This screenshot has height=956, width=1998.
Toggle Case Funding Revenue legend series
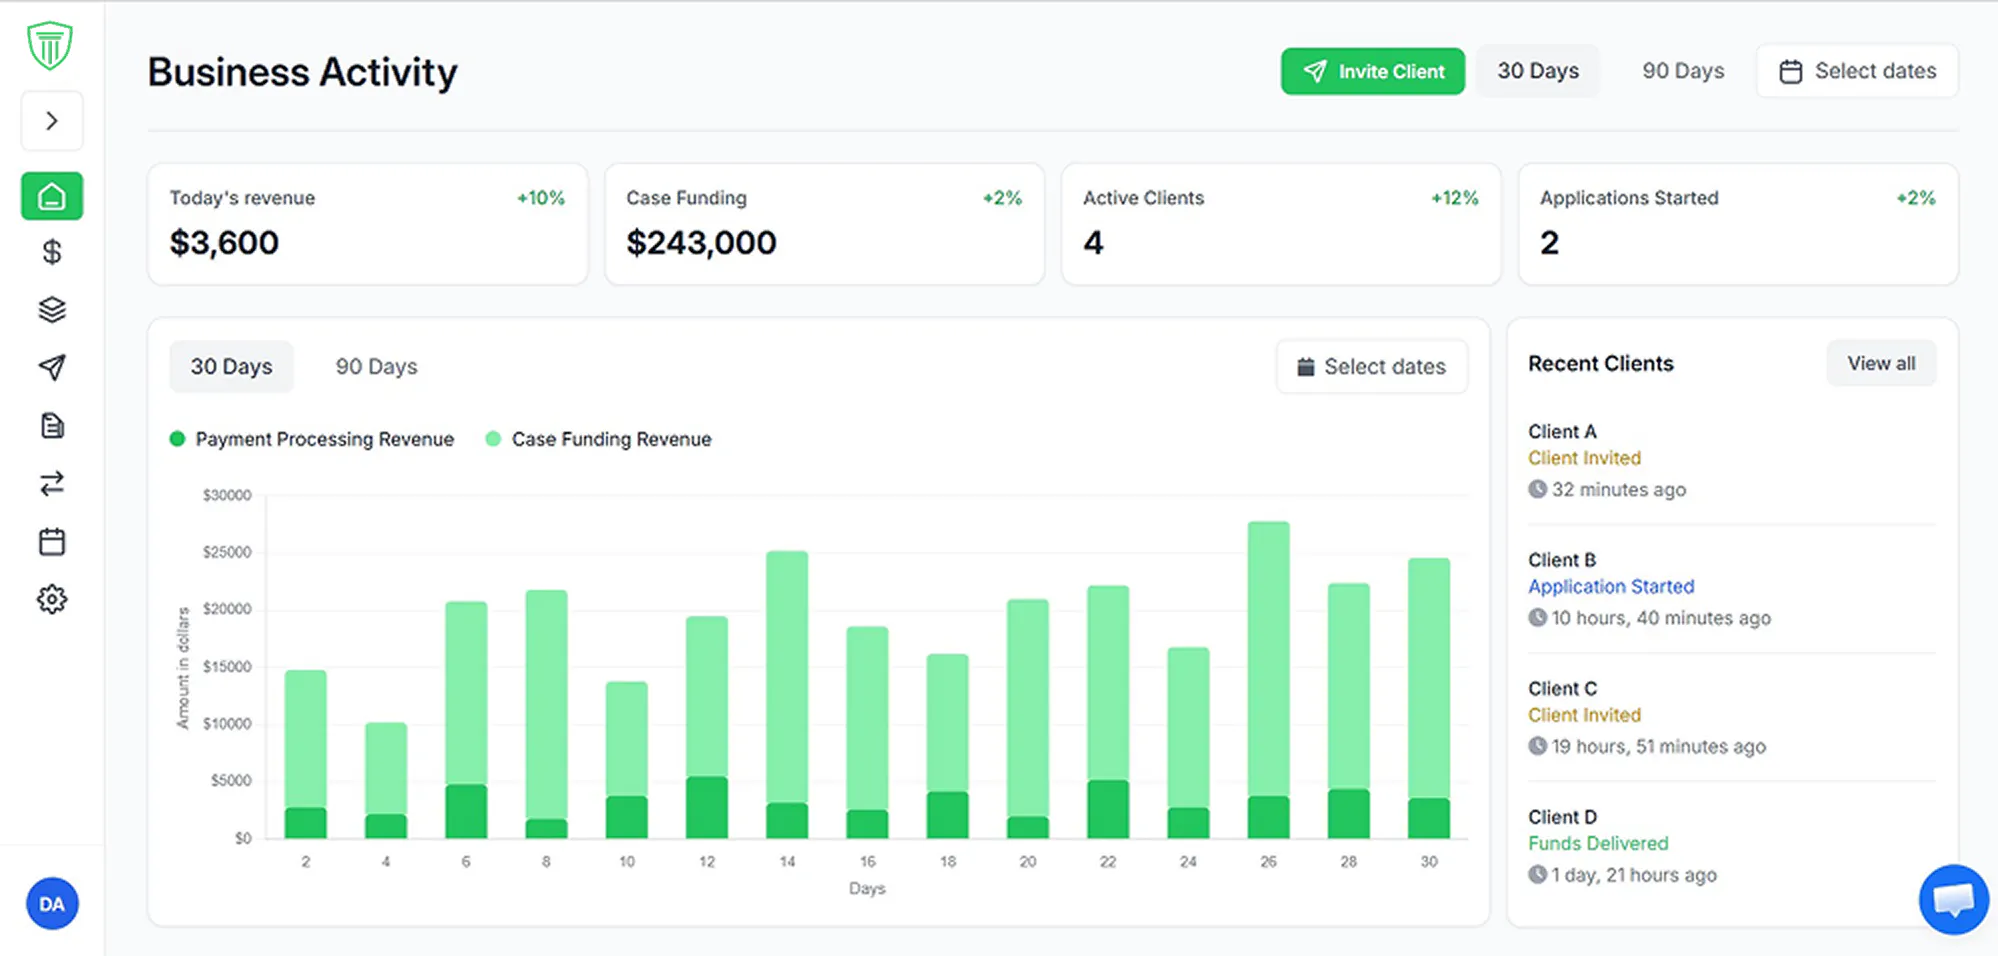point(599,439)
